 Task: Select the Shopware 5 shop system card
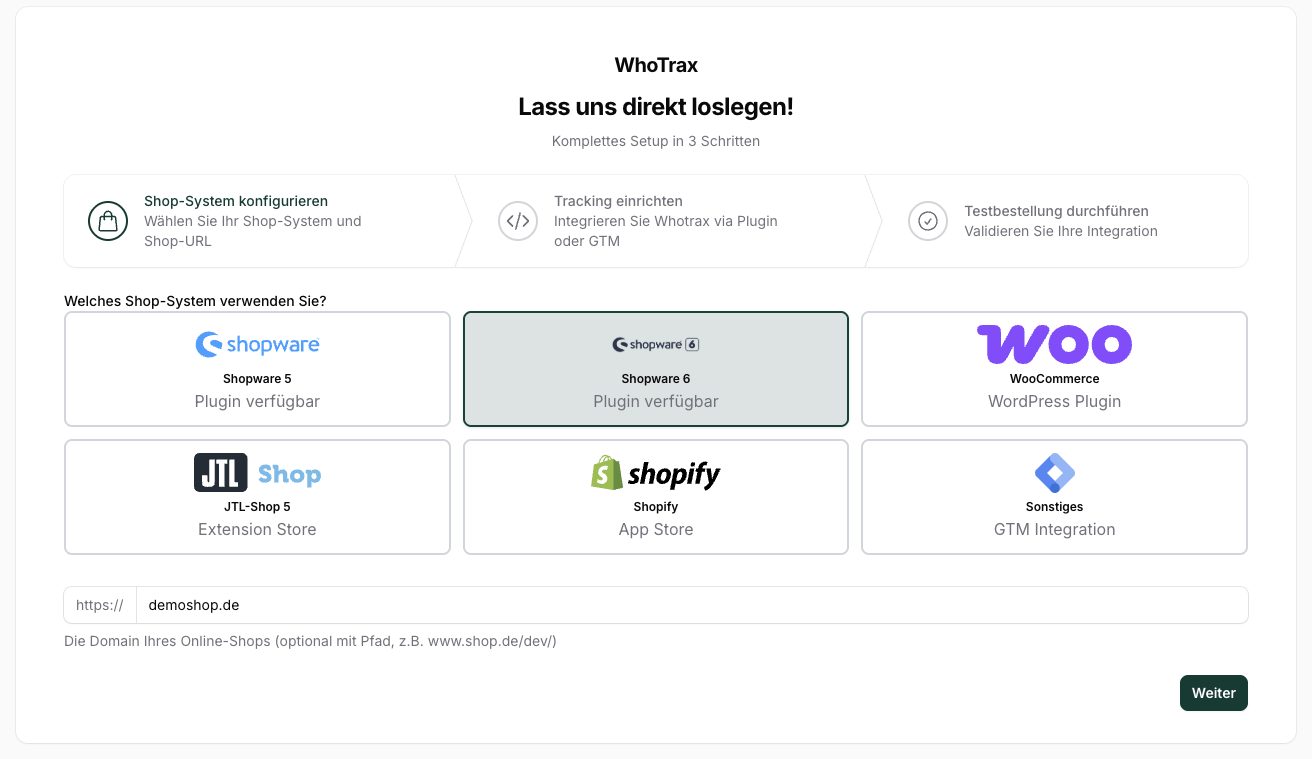257,369
